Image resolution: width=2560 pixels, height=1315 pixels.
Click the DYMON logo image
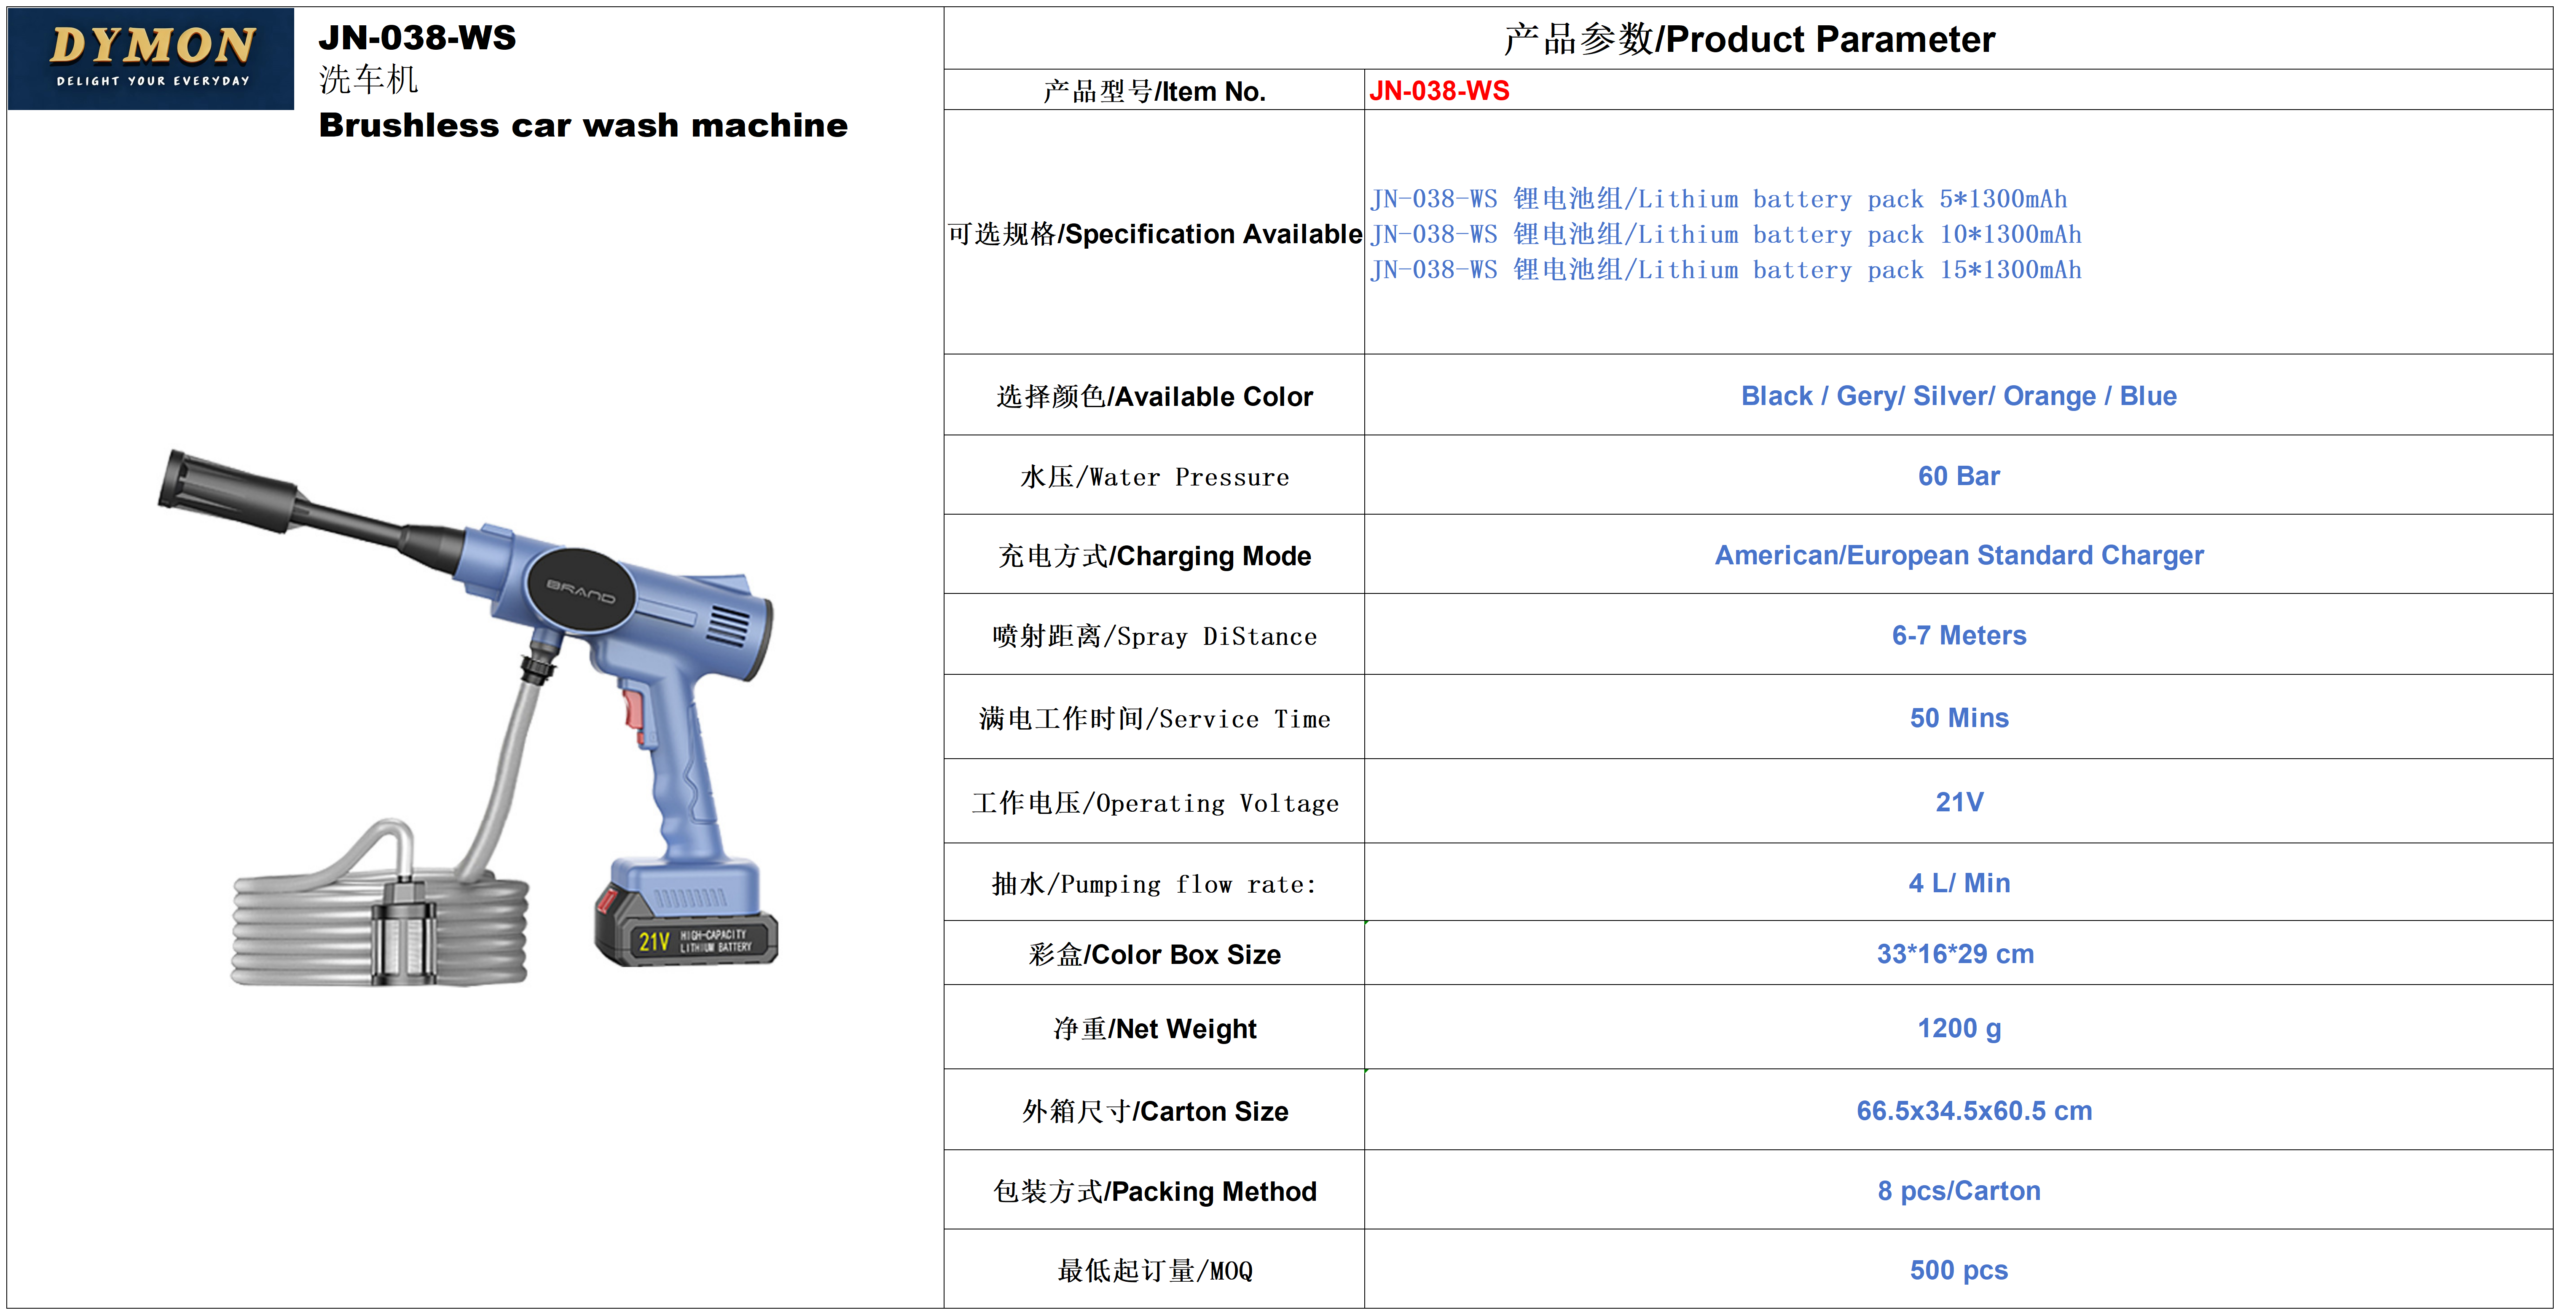pos(151,58)
